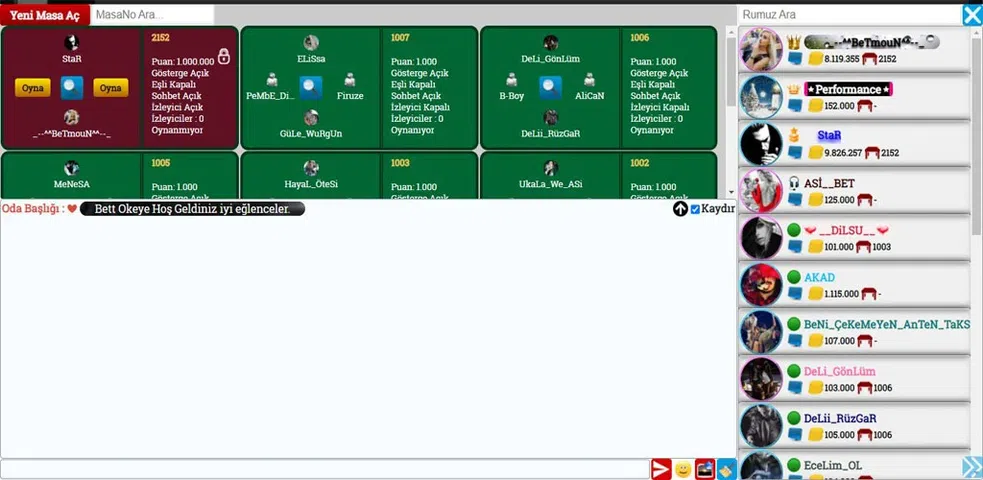Click the right Oyna button on table 2152
Image resolution: width=983 pixels, height=480 pixels.
click(110, 88)
